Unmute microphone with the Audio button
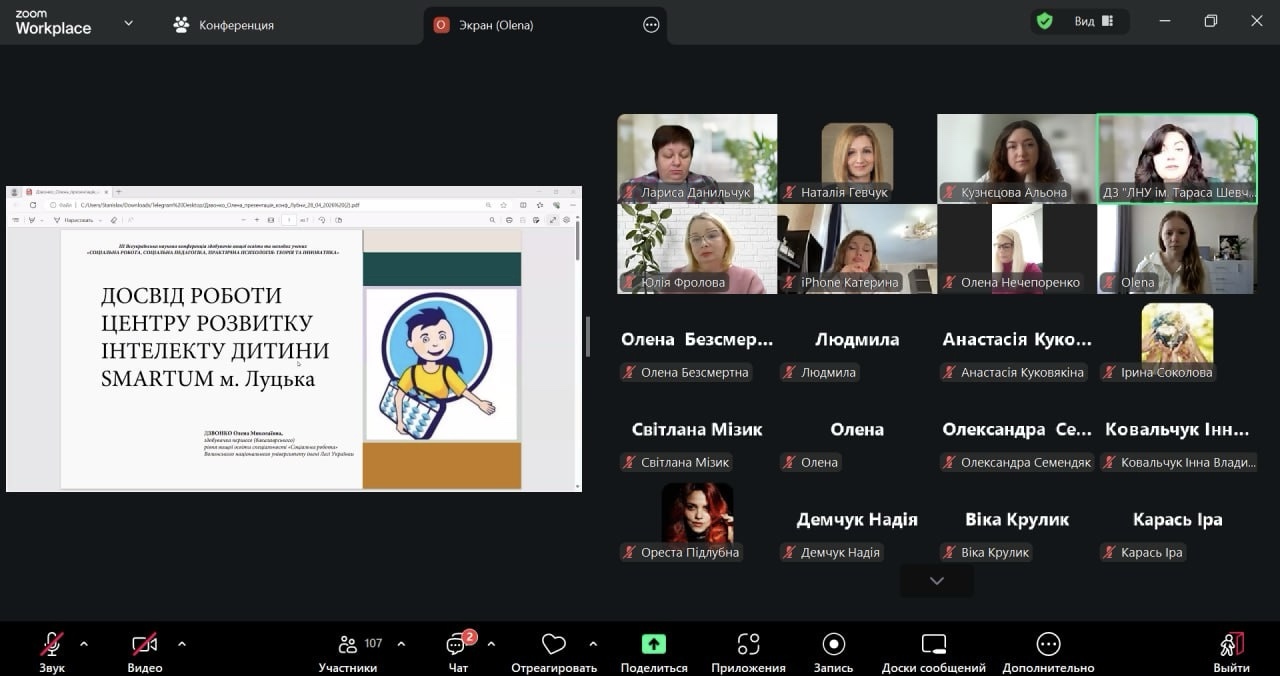Screen dimensions: 1280x676 (52, 644)
